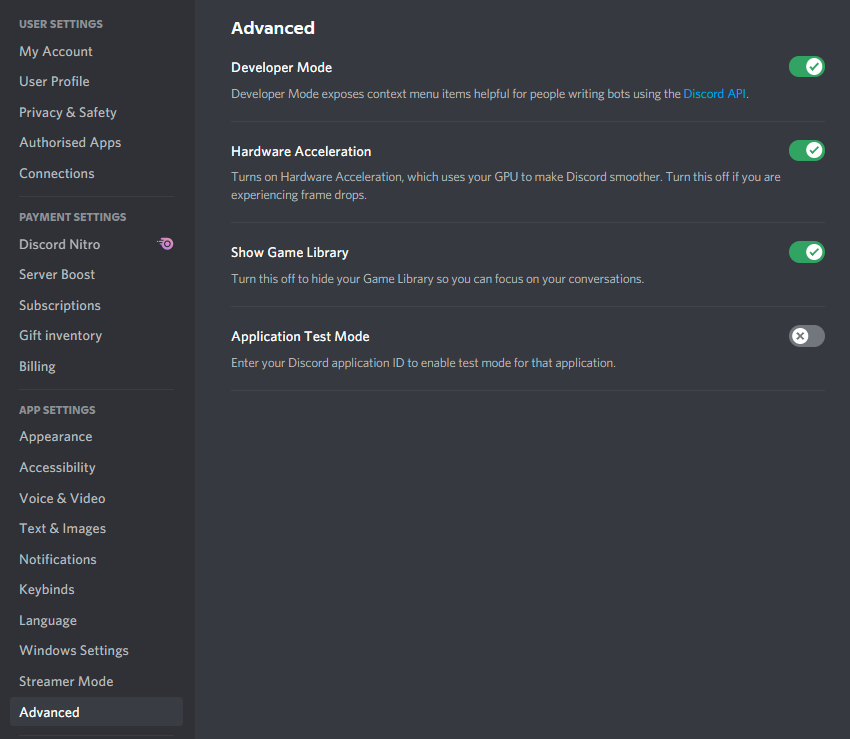Turn off Hardware Acceleration switch
850x739 pixels.
coord(806,151)
